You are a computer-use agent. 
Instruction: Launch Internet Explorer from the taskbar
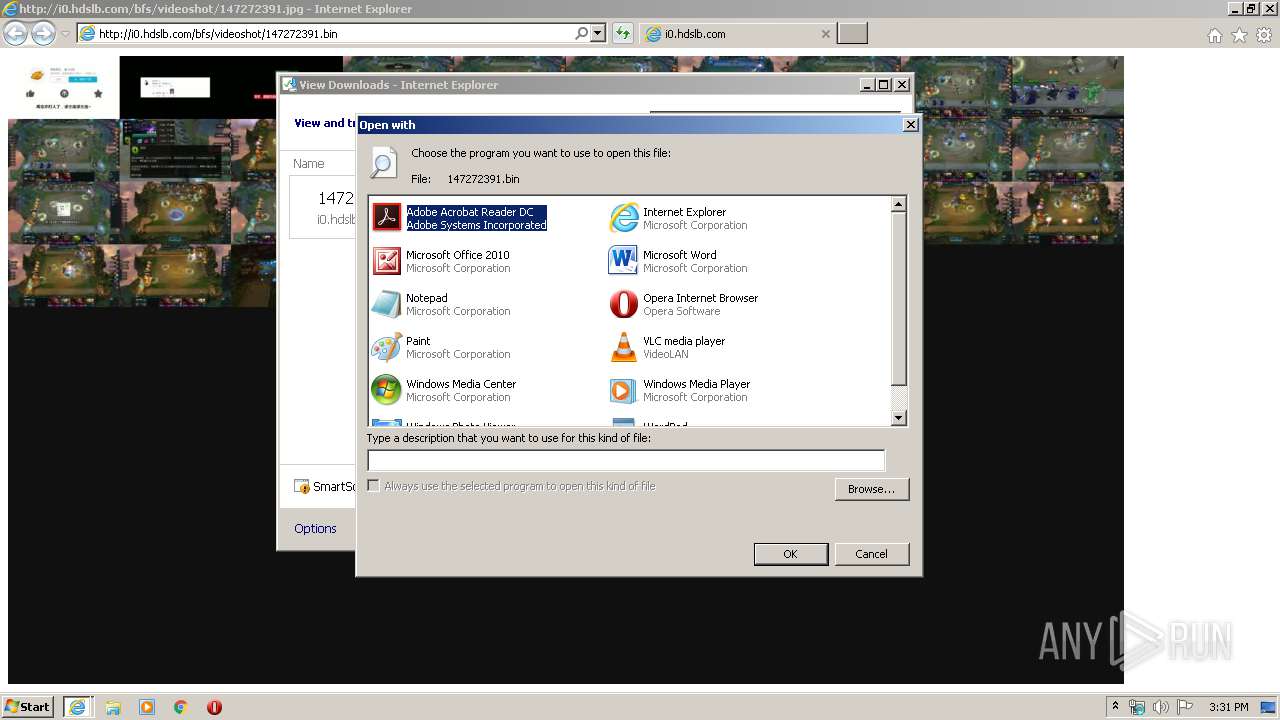click(x=76, y=707)
